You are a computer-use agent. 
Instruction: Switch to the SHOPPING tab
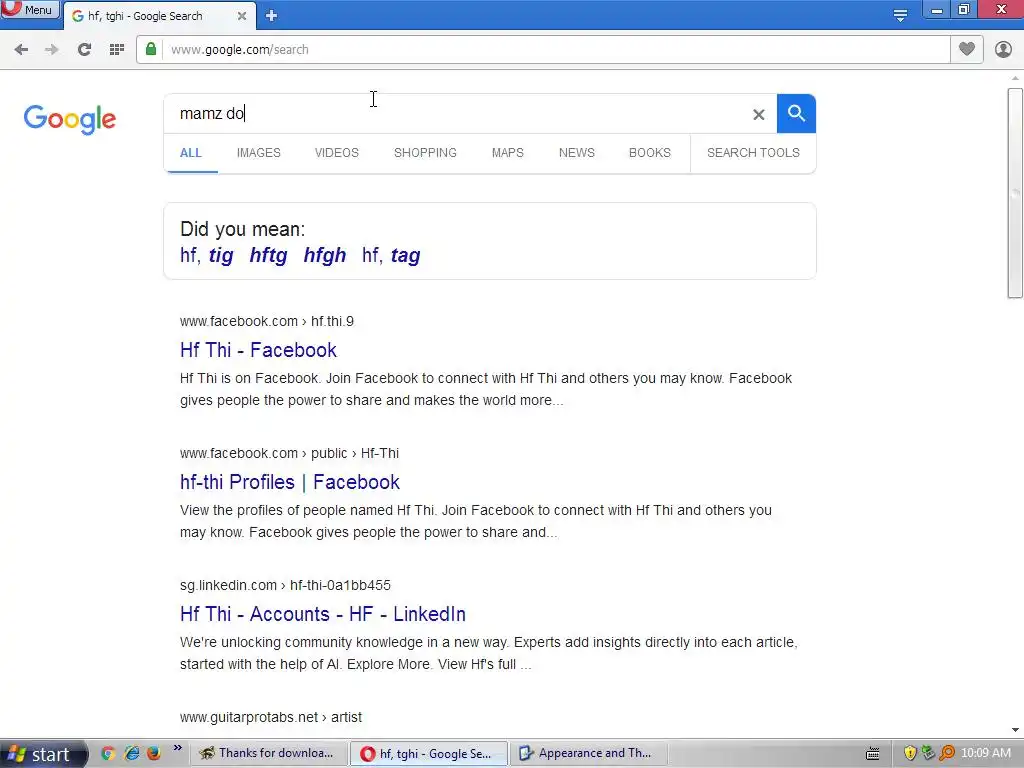[425, 153]
